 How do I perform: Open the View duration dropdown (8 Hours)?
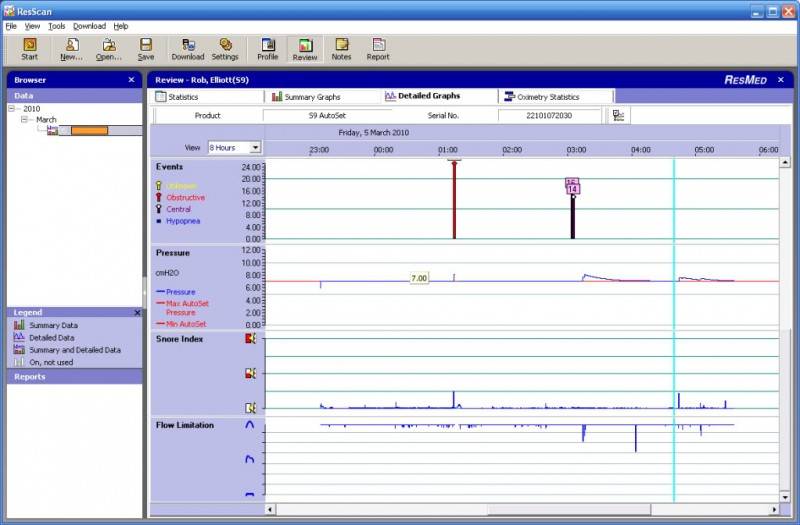click(255, 147)
